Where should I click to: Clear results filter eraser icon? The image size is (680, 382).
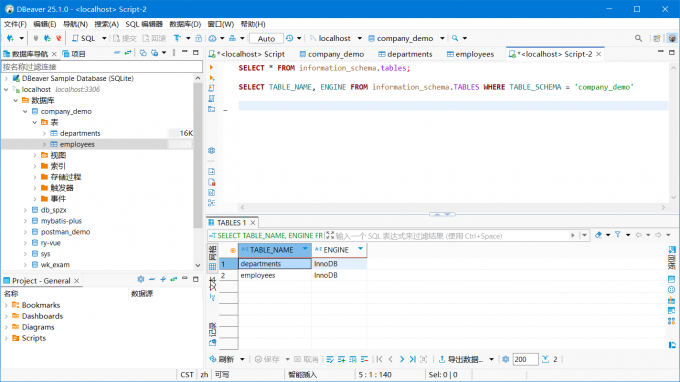coord(598,235)
